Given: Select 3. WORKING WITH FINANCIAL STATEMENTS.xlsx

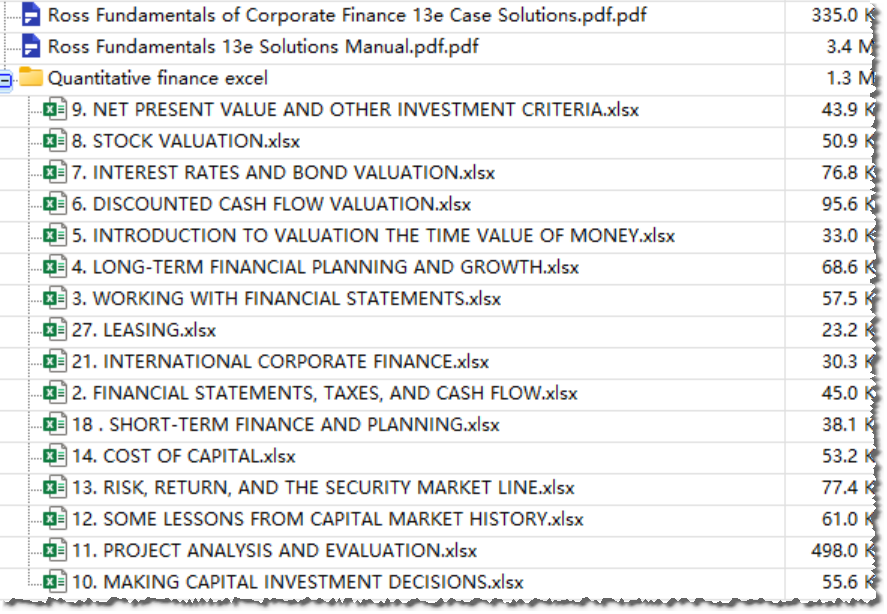Looking at the screenshot, I should point(286,299).
